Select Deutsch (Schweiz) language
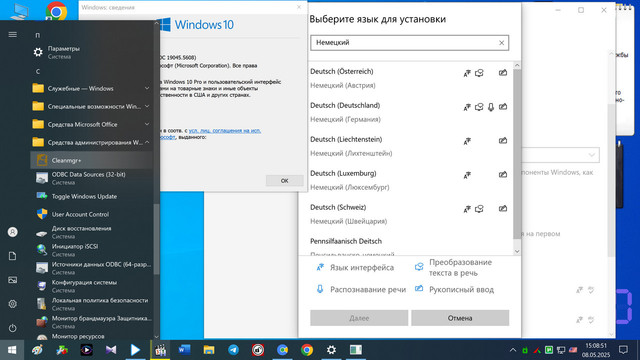This screenshot has width=640, height=360. pyautogui.click(x=409, y=214)
